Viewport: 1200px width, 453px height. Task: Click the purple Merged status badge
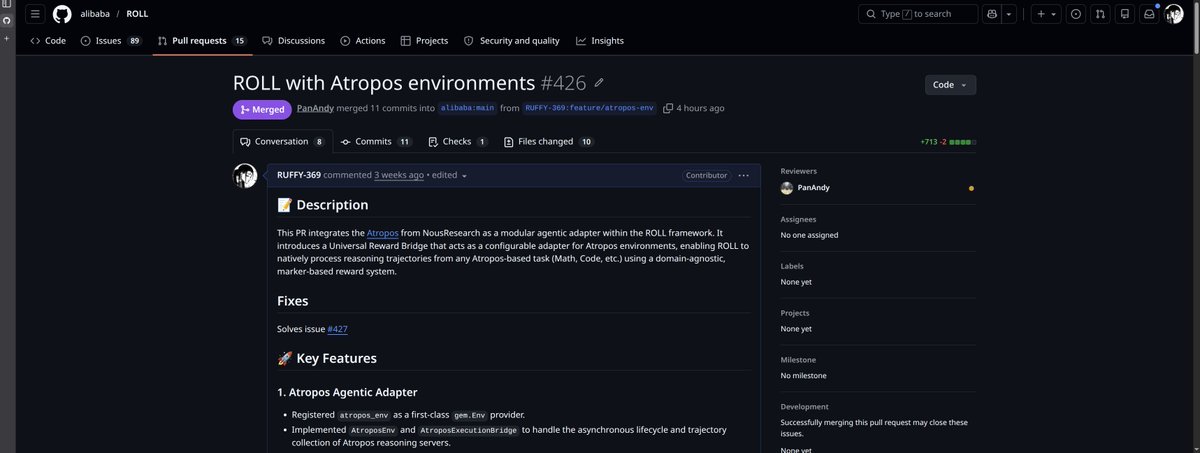pyautogui.click(x=262, y=109)
